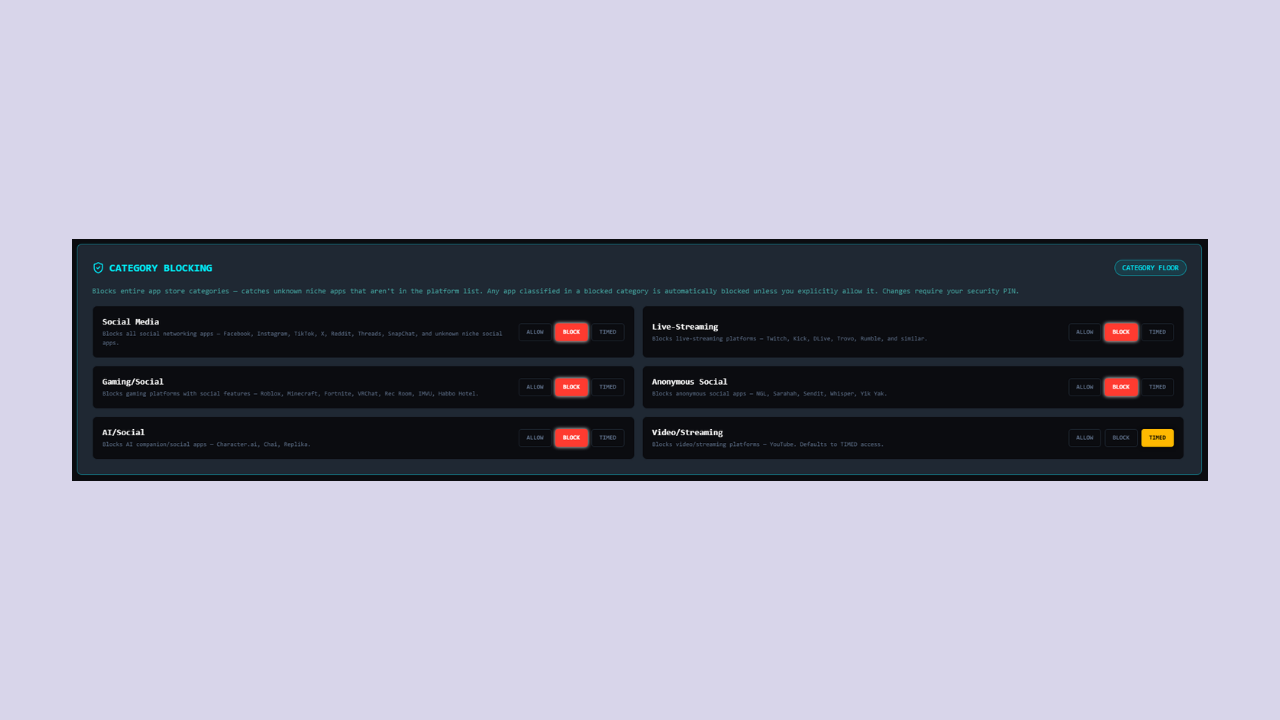Click the security PIN explanation paragraph
The height and width of the screenshot is (720, 1280).
[556, 291]
